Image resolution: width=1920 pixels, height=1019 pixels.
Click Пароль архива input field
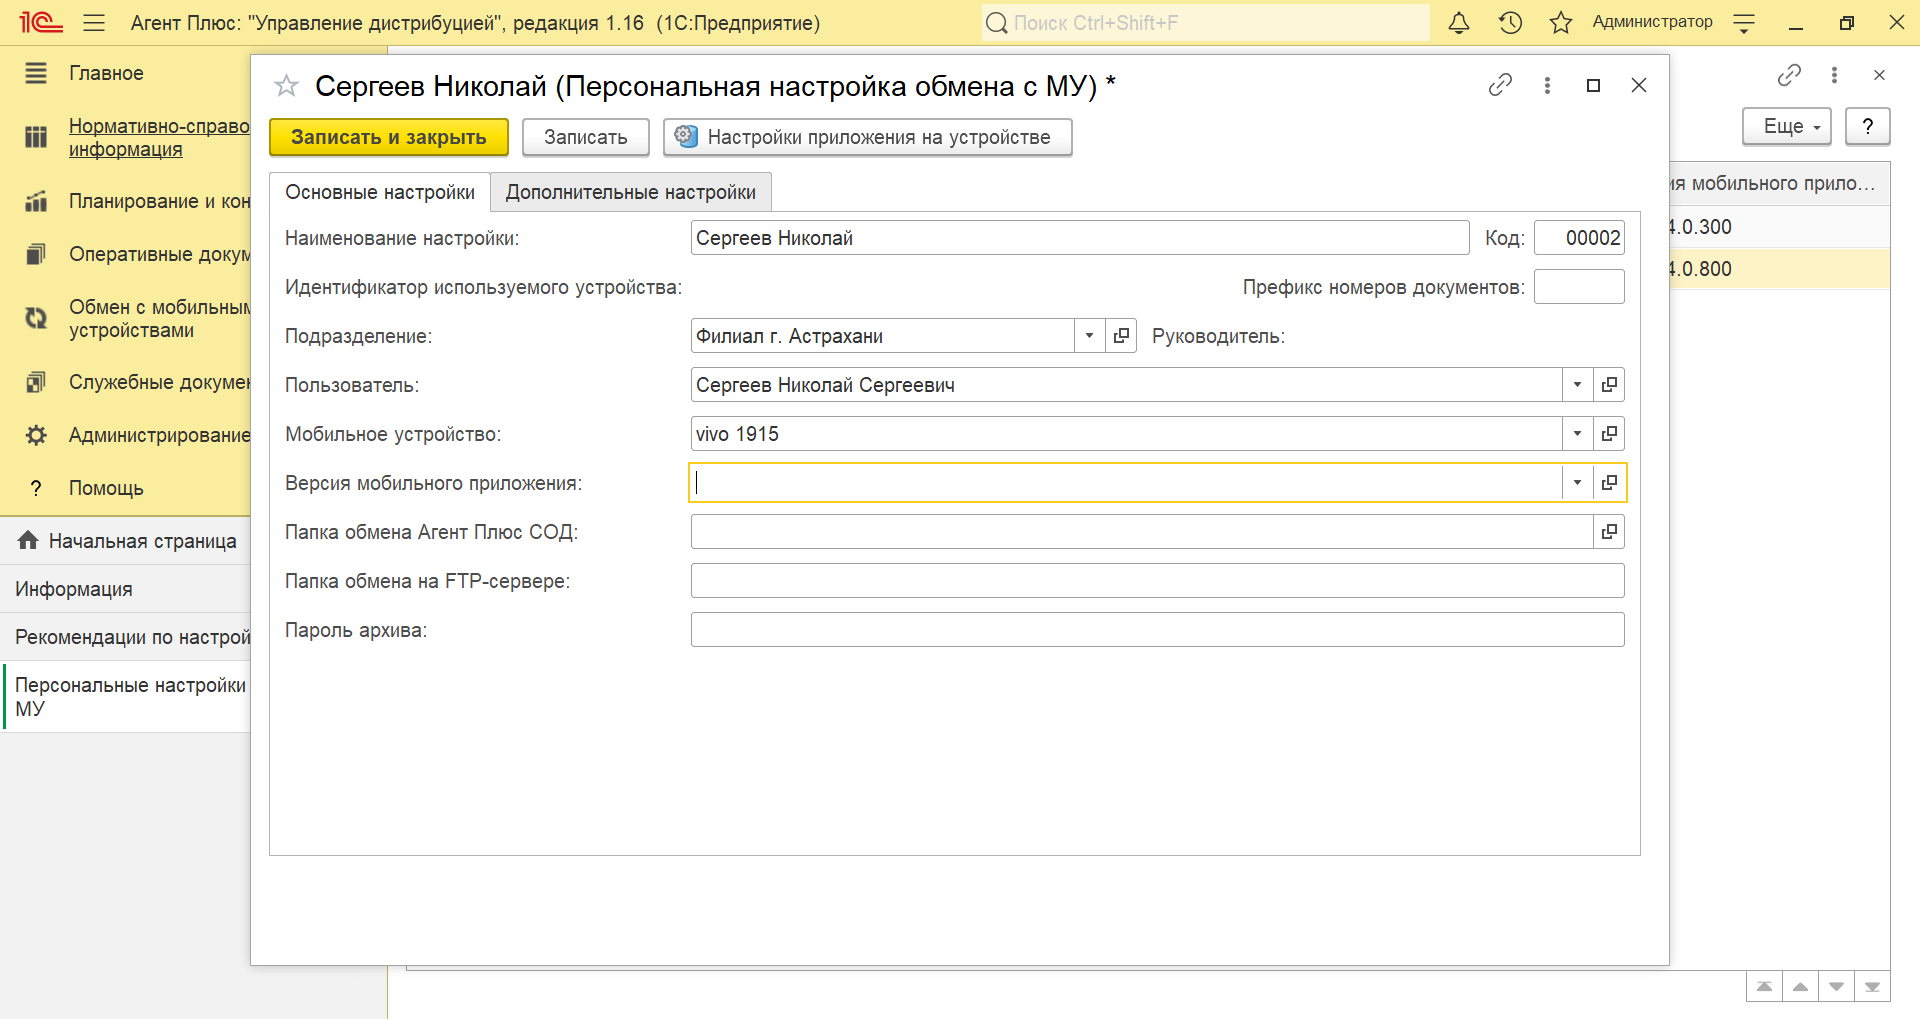(1157, 630)
